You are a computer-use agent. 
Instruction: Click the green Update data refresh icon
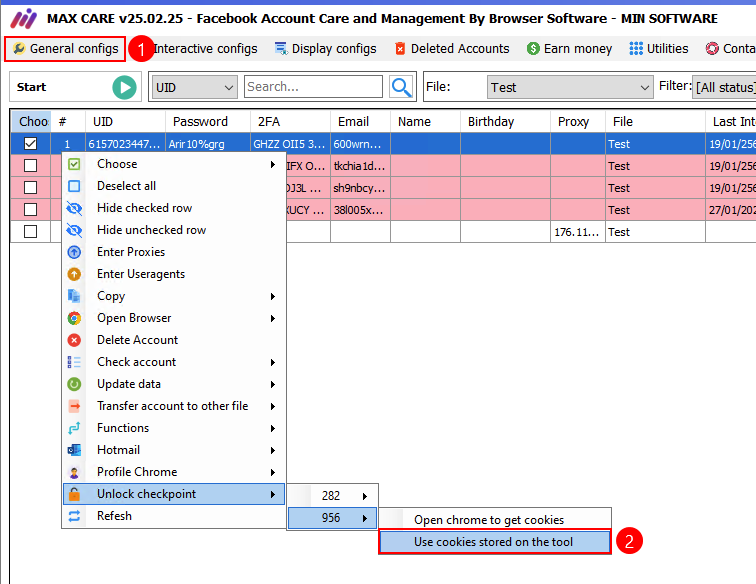74,384
